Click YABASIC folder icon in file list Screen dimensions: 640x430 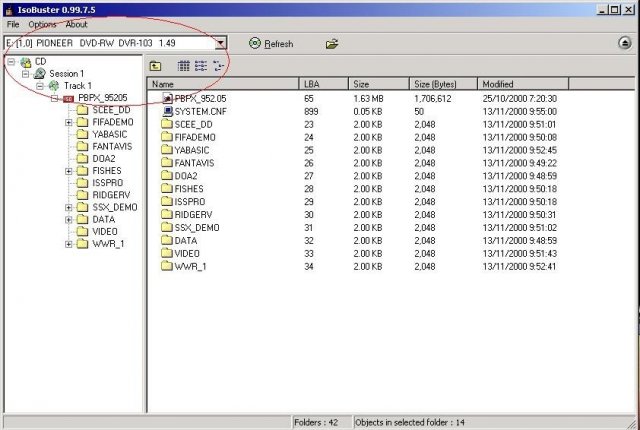[x=167, y=150]
